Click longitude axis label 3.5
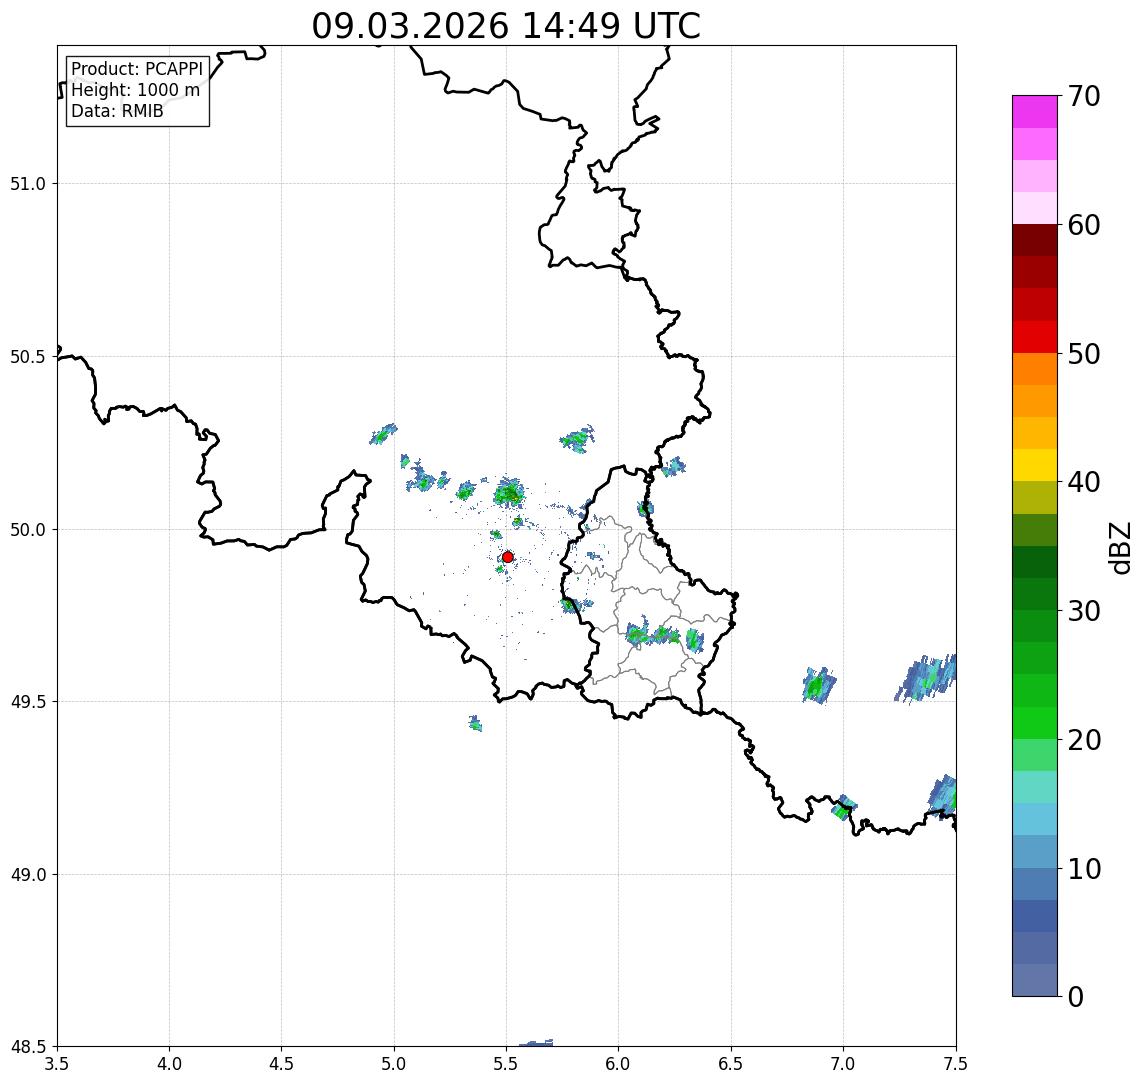 click(x=57, y=1064)
